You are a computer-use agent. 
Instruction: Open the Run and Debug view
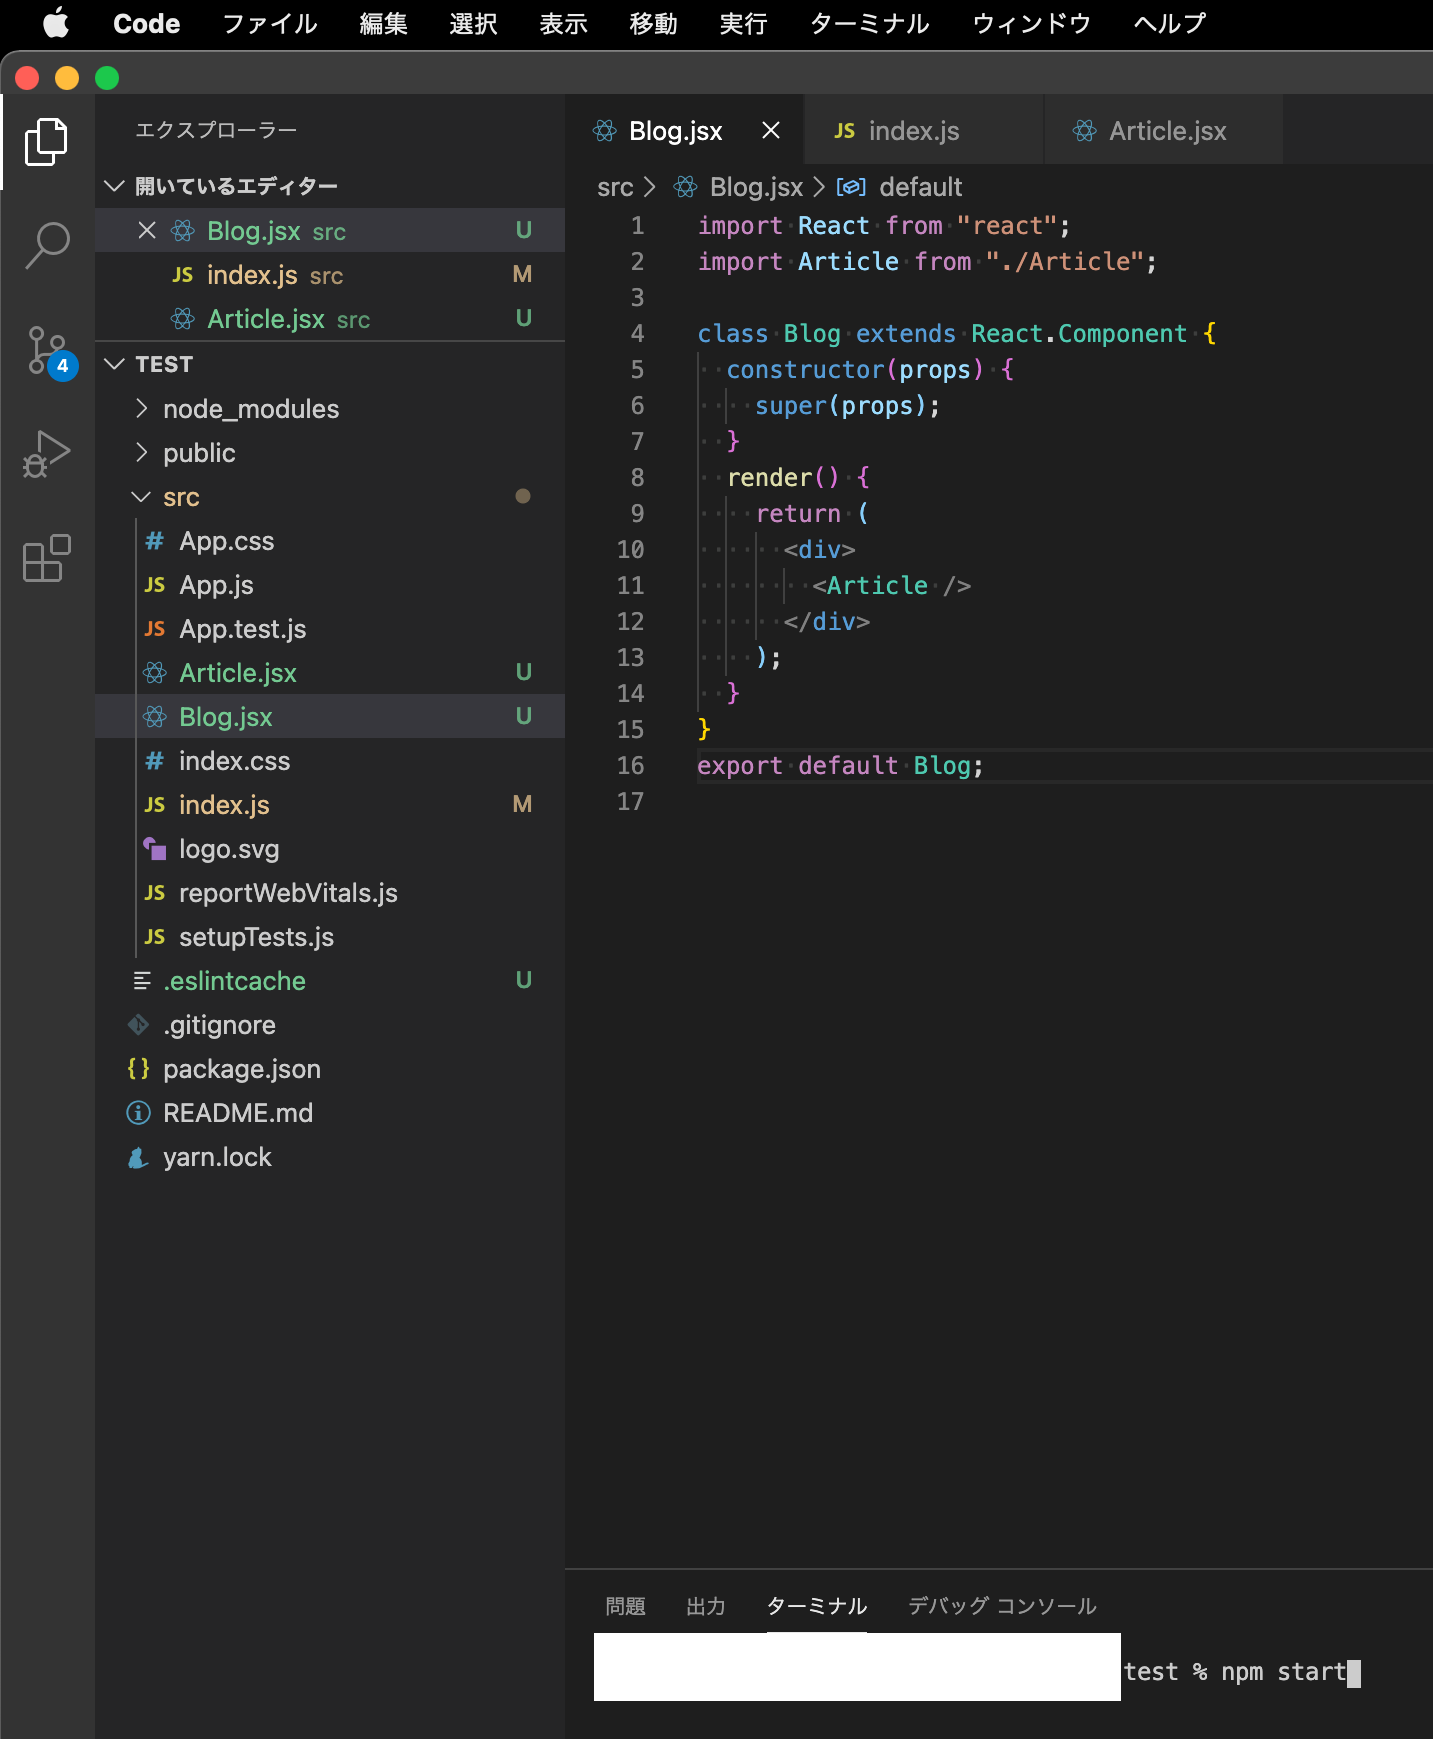(46, 454)
